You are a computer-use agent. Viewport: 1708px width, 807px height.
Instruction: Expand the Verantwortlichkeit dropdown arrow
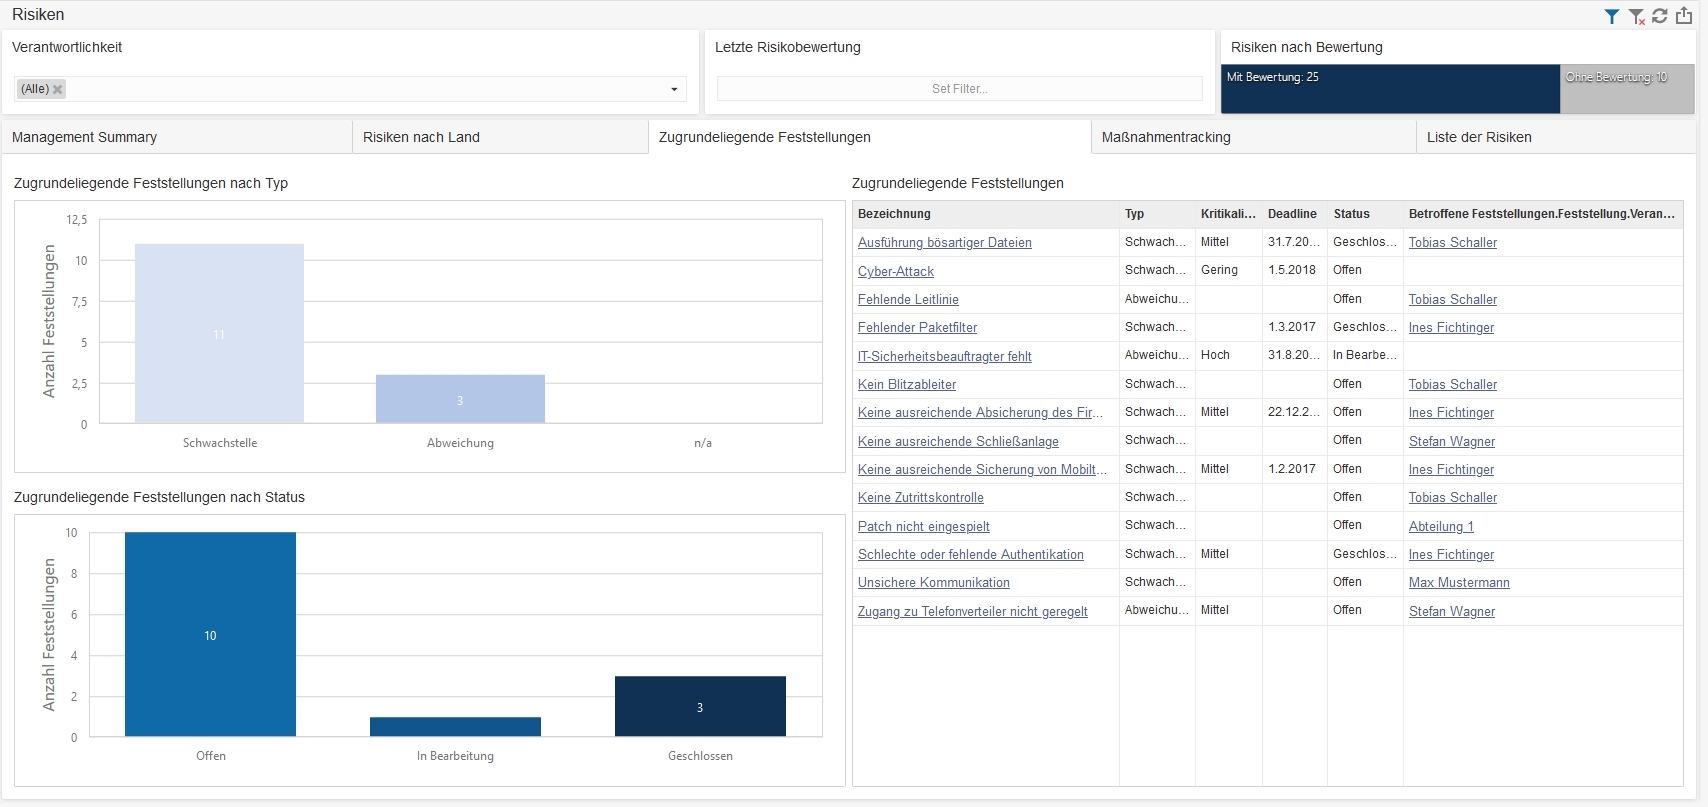pyautogui.click(x=674, y=89)
